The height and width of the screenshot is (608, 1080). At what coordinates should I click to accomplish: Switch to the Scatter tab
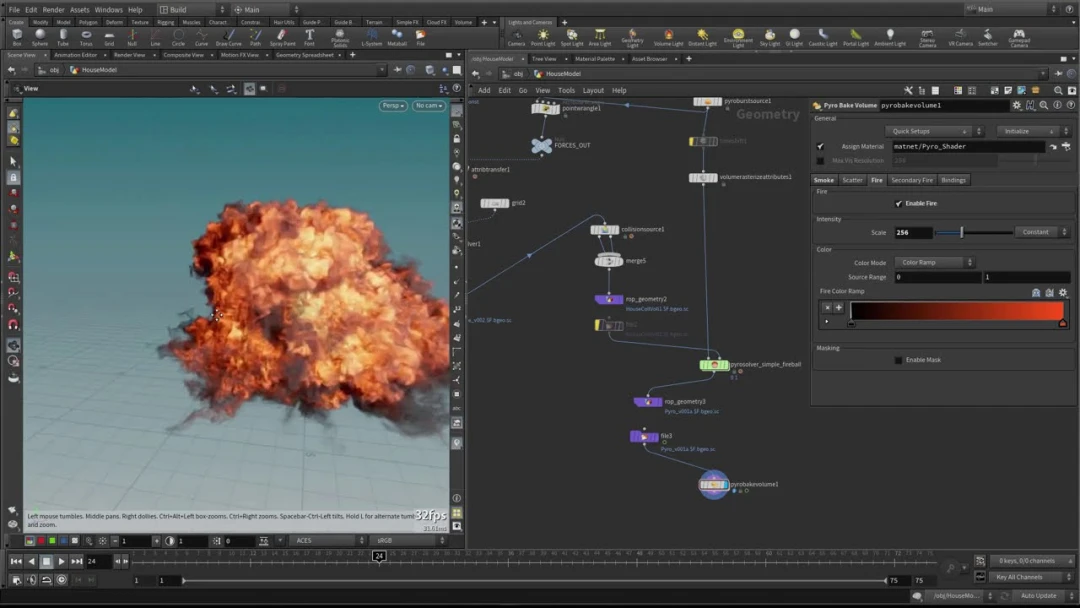852,180
